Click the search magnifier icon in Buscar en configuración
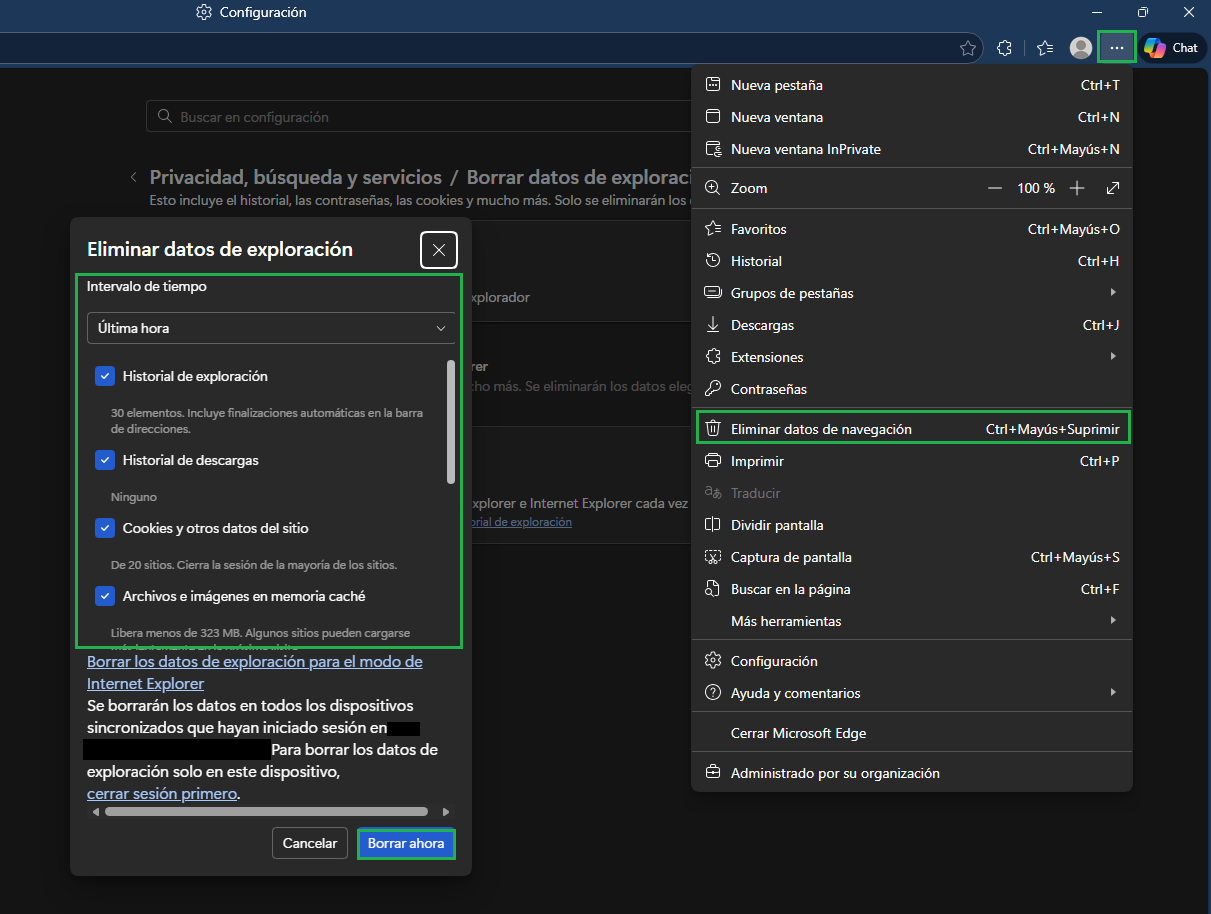This screenshot has width=1211, height=914. tap(164, 117)
